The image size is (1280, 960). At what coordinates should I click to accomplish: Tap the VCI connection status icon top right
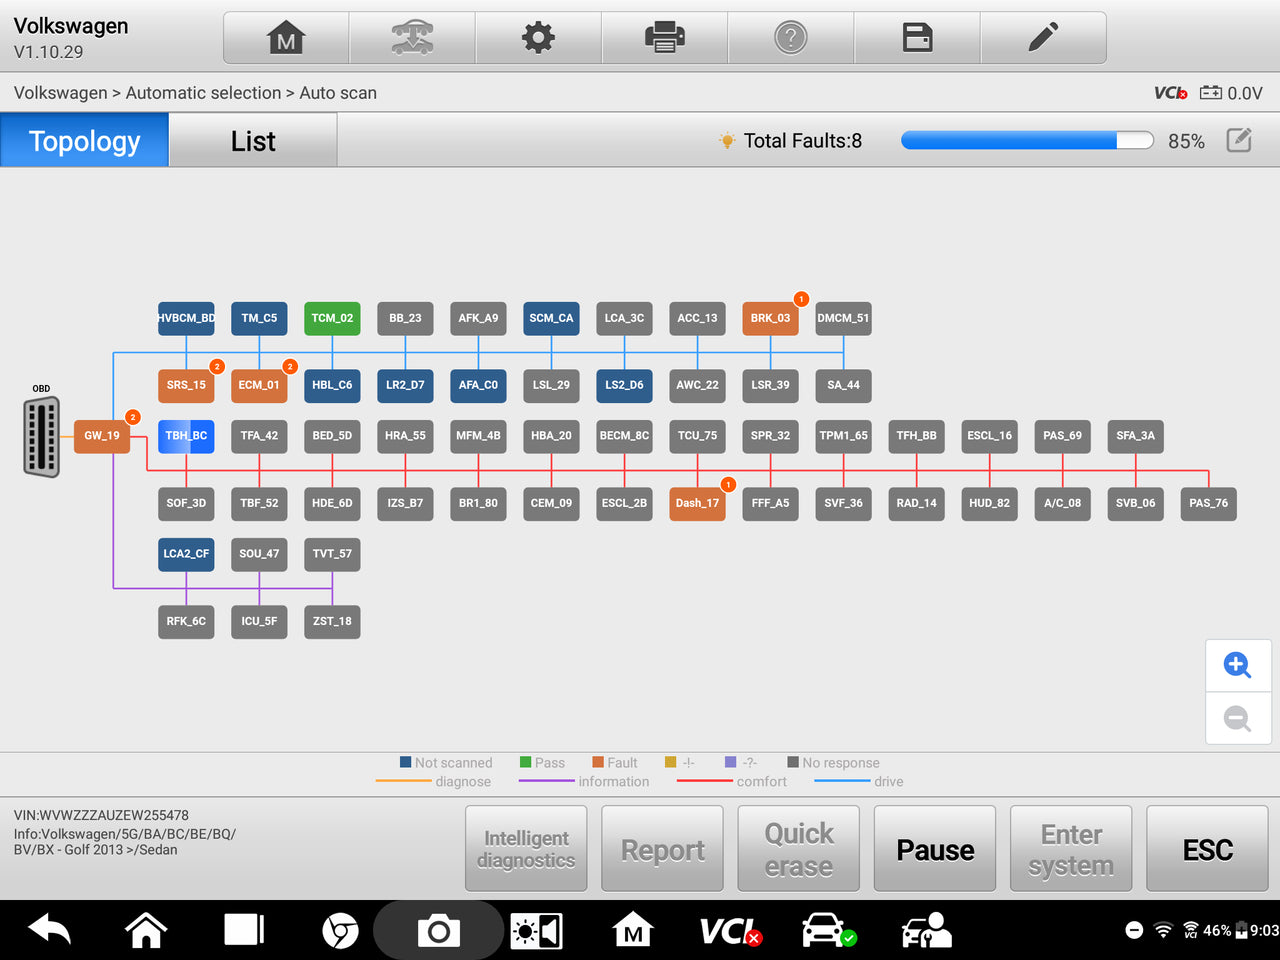[1170, 93]
